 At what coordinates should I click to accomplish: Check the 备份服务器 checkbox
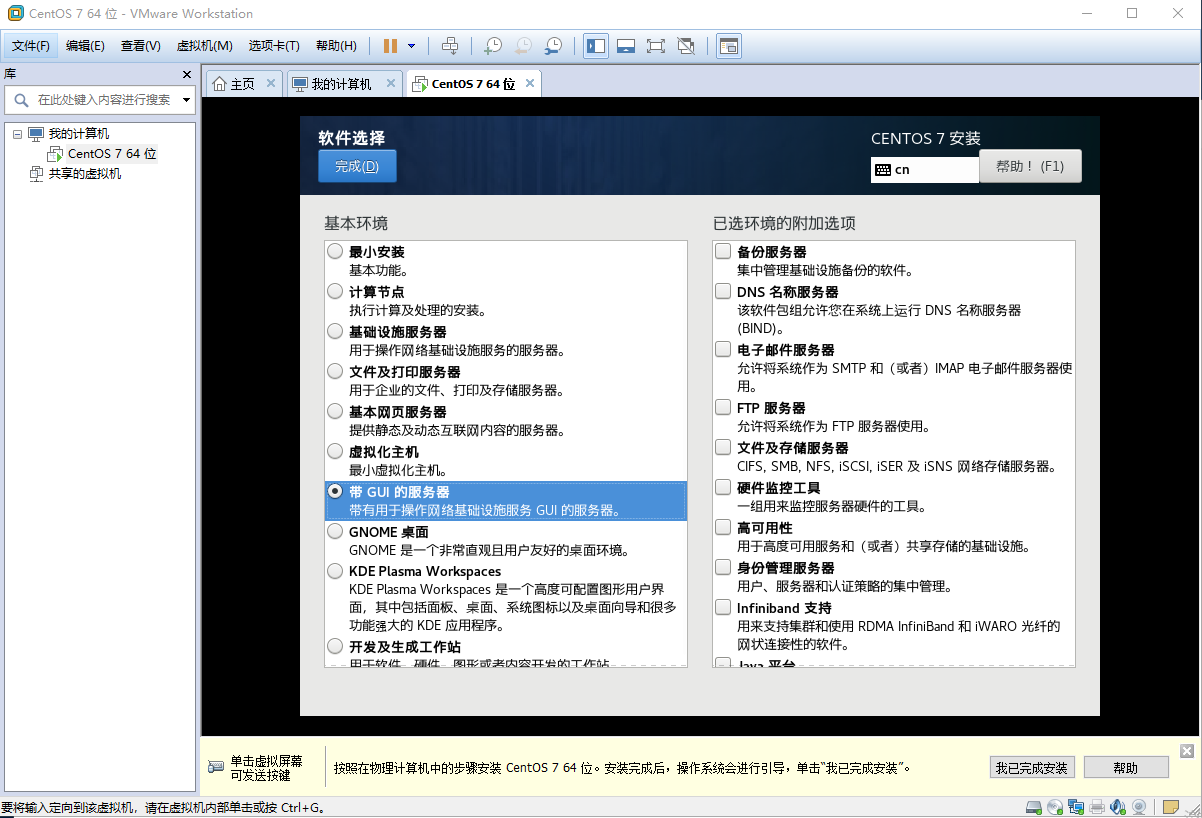pyautogui.click(x=723, y=252)
